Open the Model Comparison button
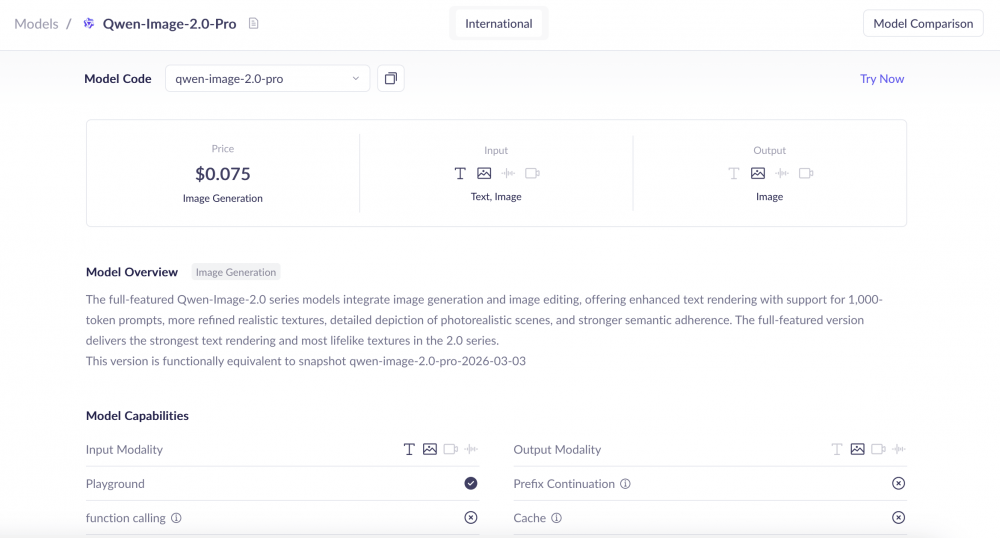Screen dimensions: 1000x538 click(923, 24)
